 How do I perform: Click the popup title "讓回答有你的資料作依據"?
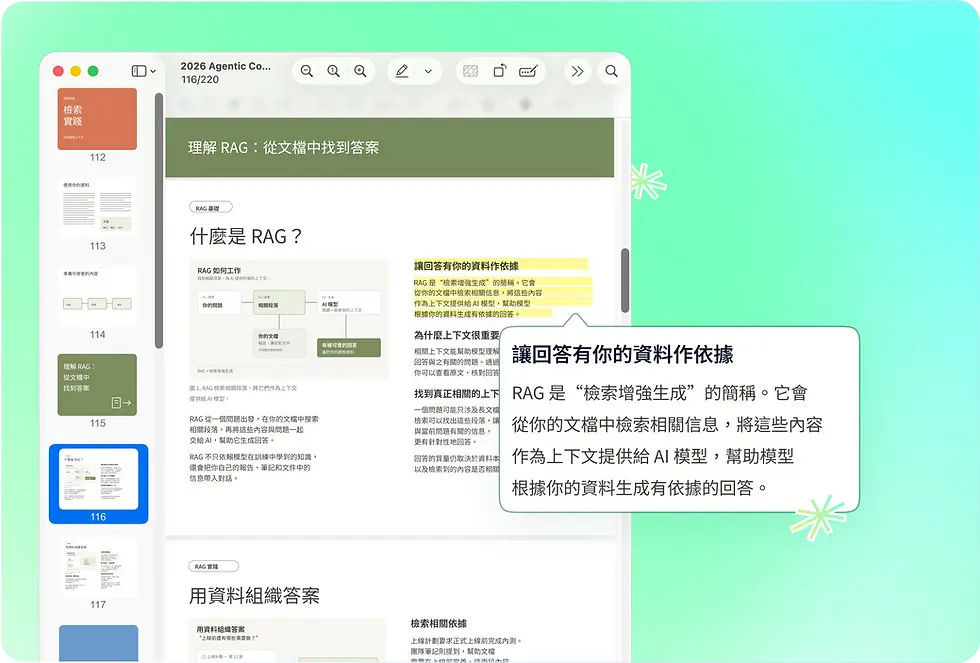pos(622,354)
